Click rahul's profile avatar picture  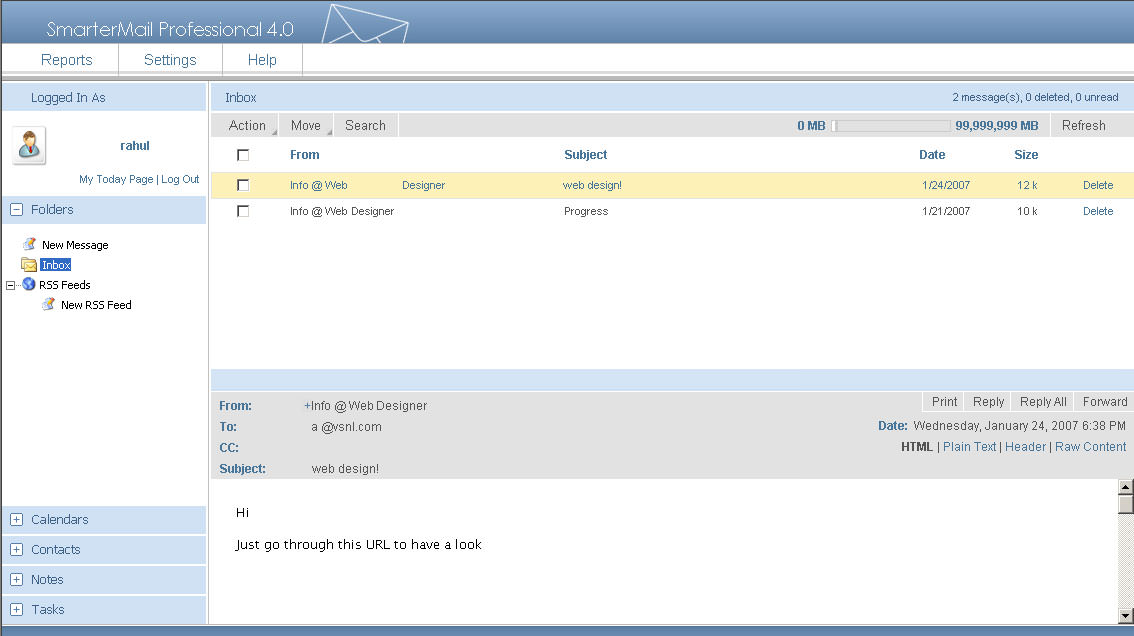tap(28, 145)
